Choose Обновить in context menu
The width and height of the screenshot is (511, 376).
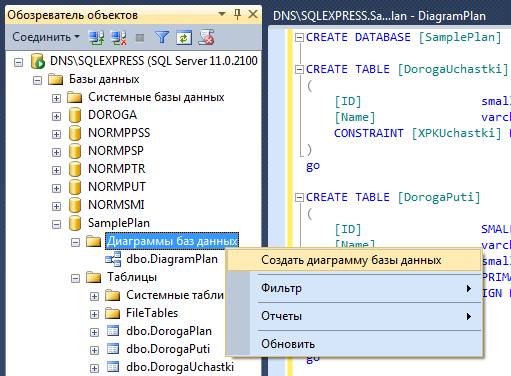click(x=354, y=344)
